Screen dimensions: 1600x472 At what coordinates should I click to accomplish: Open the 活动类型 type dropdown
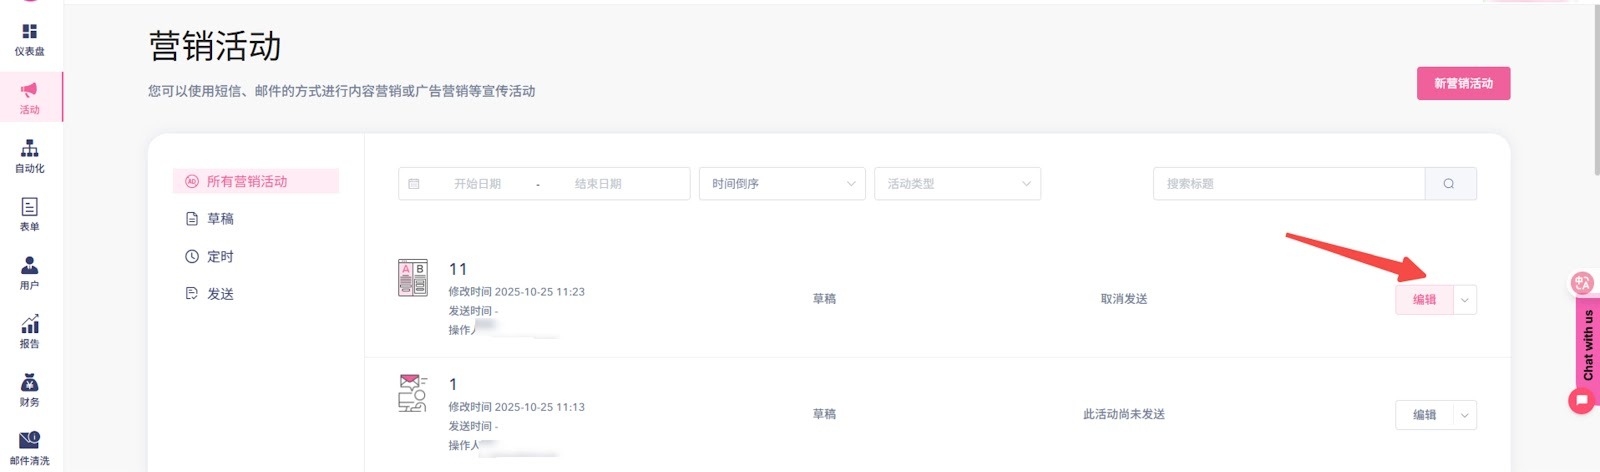957,184
